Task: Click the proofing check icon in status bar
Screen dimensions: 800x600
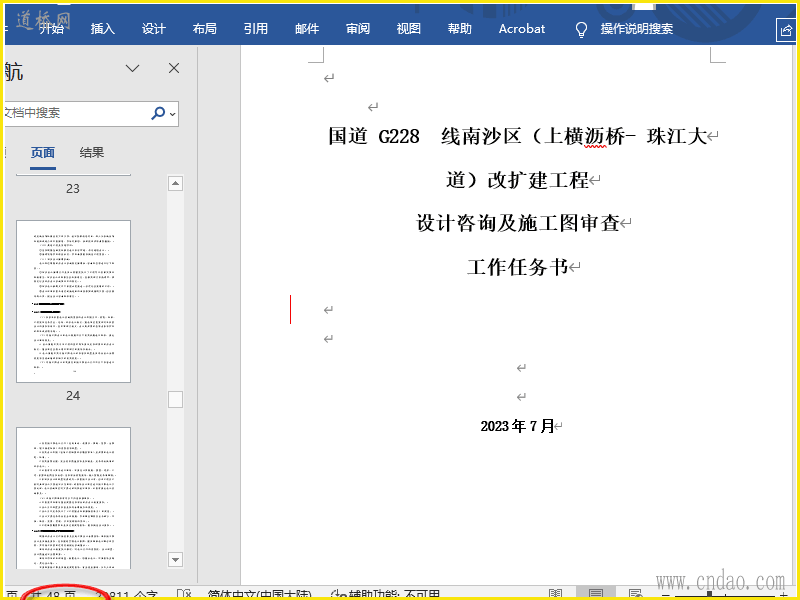Action: pyautogui.click(x=184, y=595)
